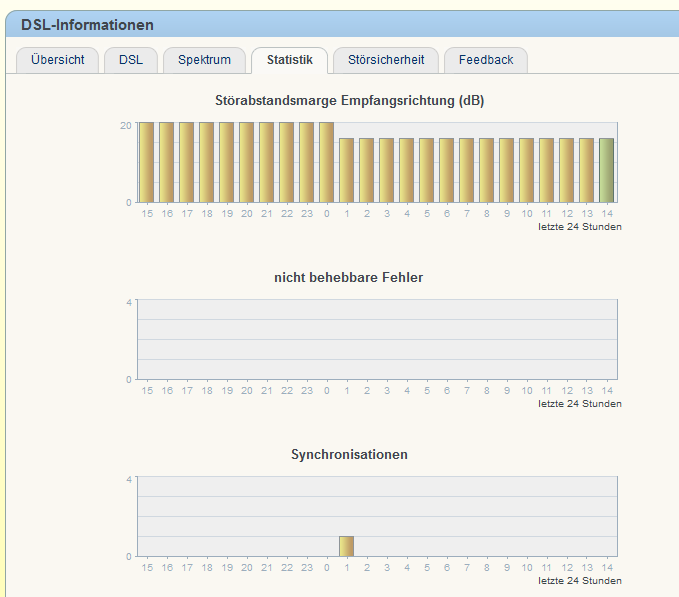
Task: Click the empty 'nicht behebbare Fehler' chart area
Action: (376, 339)
